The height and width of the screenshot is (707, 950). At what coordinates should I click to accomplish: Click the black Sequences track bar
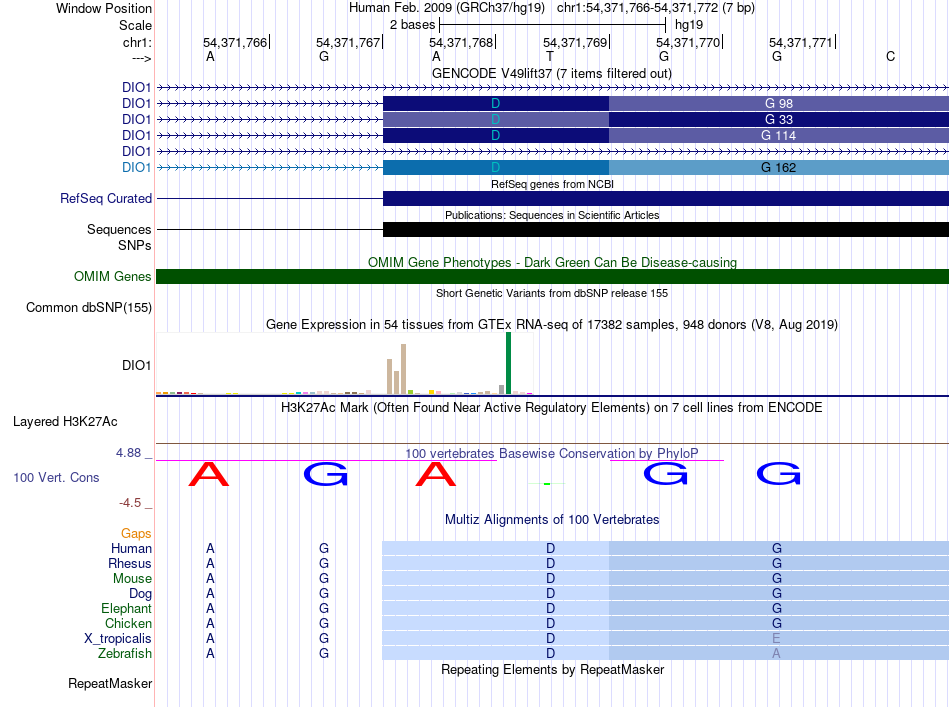[x=666, y=230]
